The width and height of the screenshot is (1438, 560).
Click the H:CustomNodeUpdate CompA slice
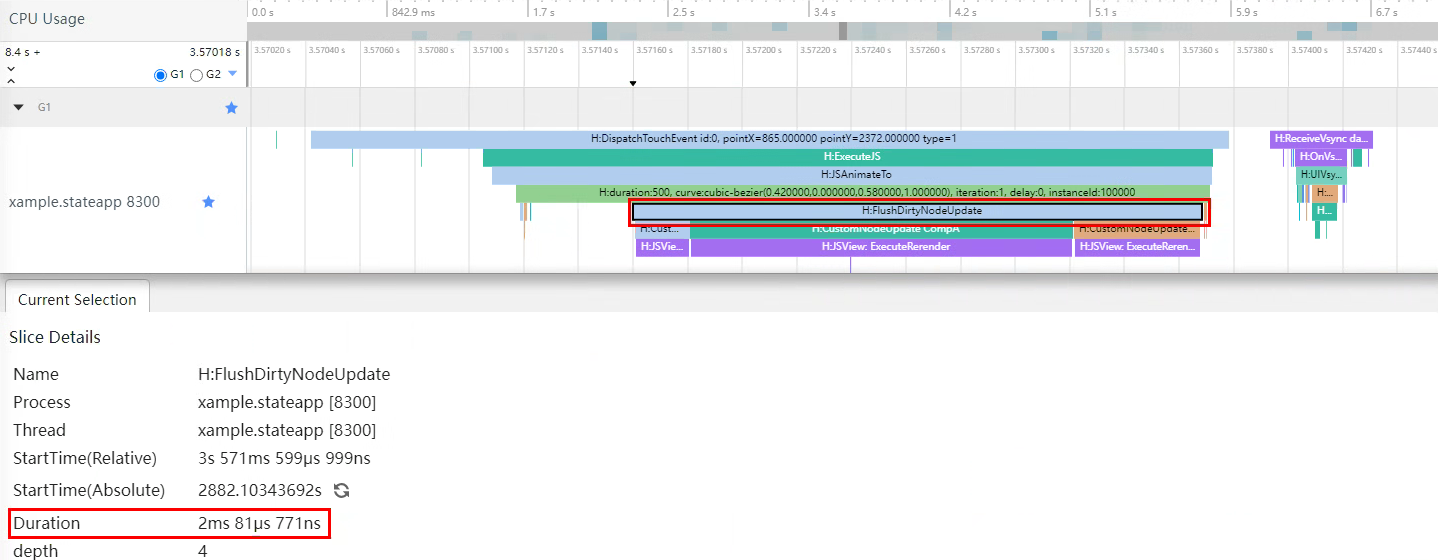pos(880,231)
